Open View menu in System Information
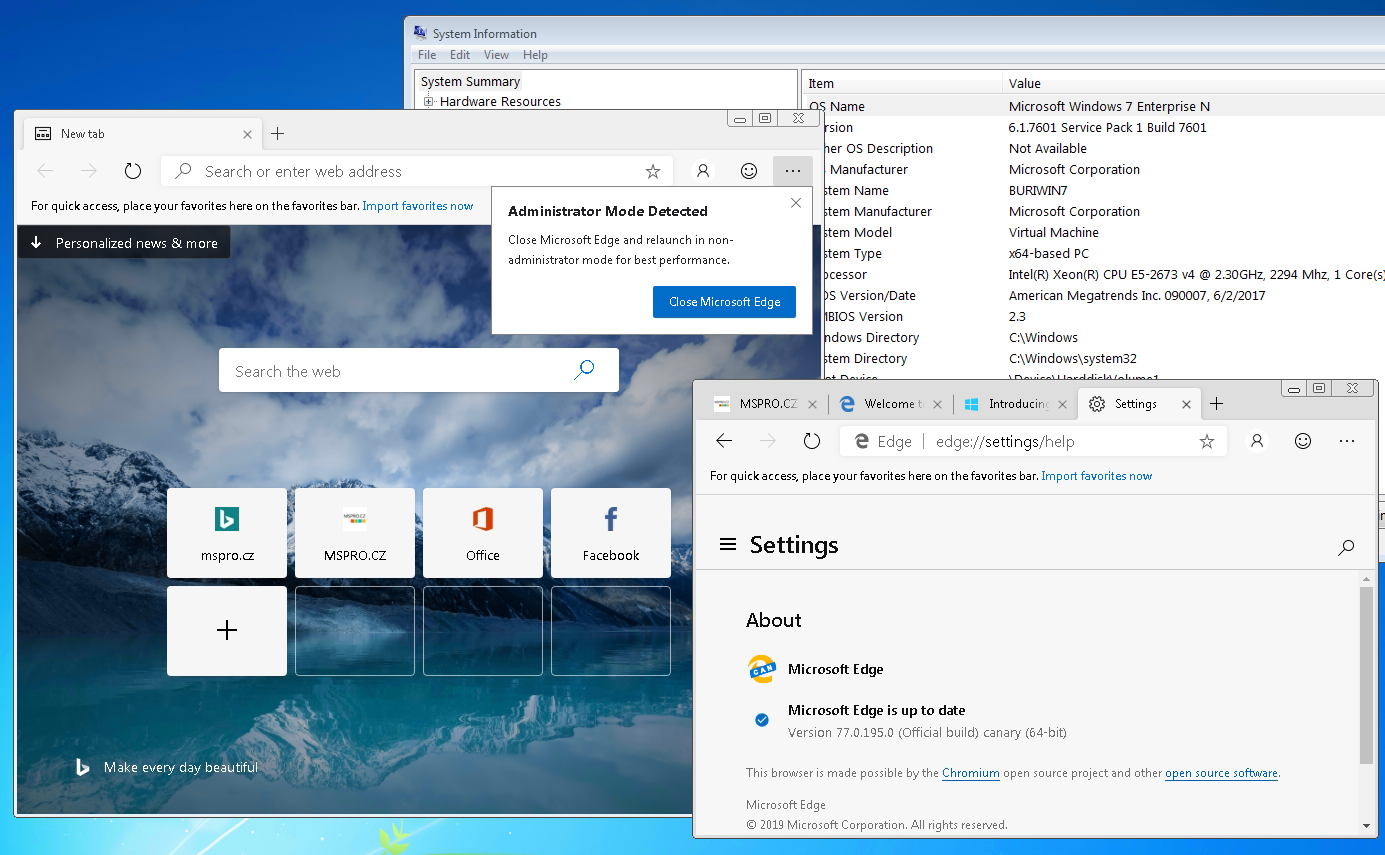The image size is (1385, 855). [496, 55]
